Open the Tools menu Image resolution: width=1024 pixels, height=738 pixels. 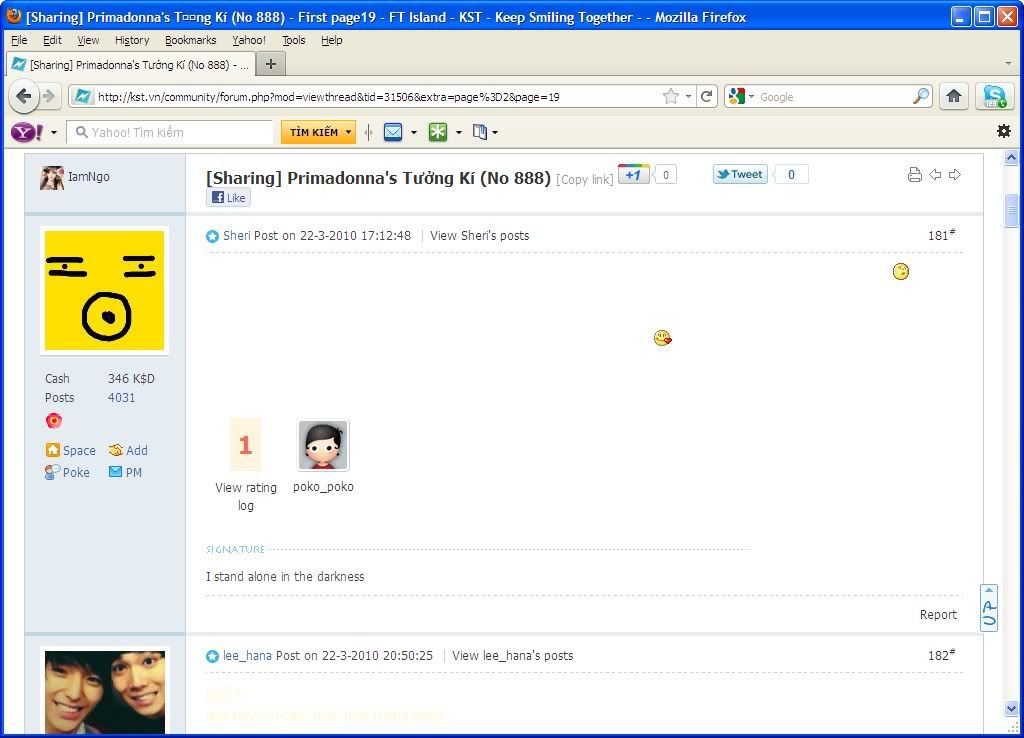click(x=293, y=40)
